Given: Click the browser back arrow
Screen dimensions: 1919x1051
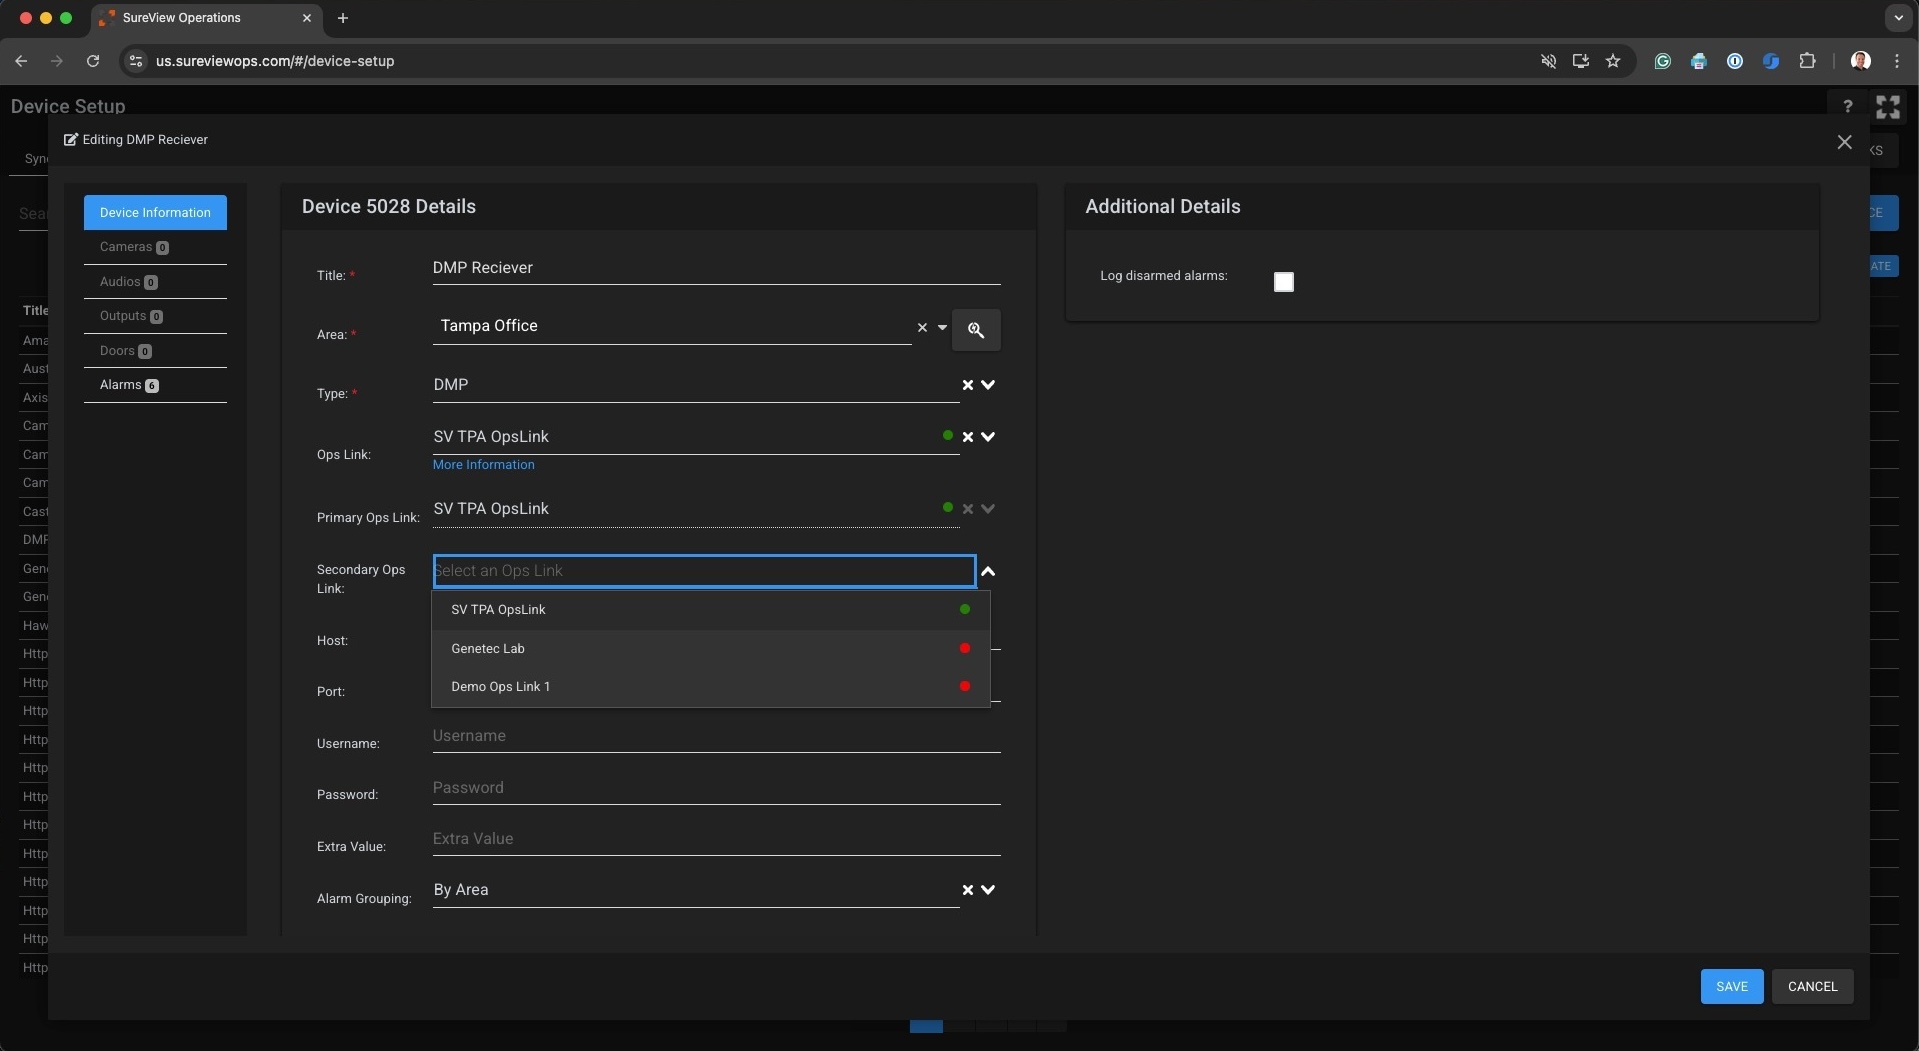Looking at the screenshot, I should tap(21, 61).
